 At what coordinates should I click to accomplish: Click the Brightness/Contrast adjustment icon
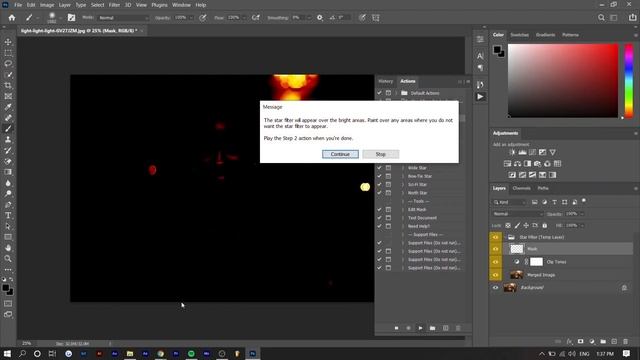point(512,152)
